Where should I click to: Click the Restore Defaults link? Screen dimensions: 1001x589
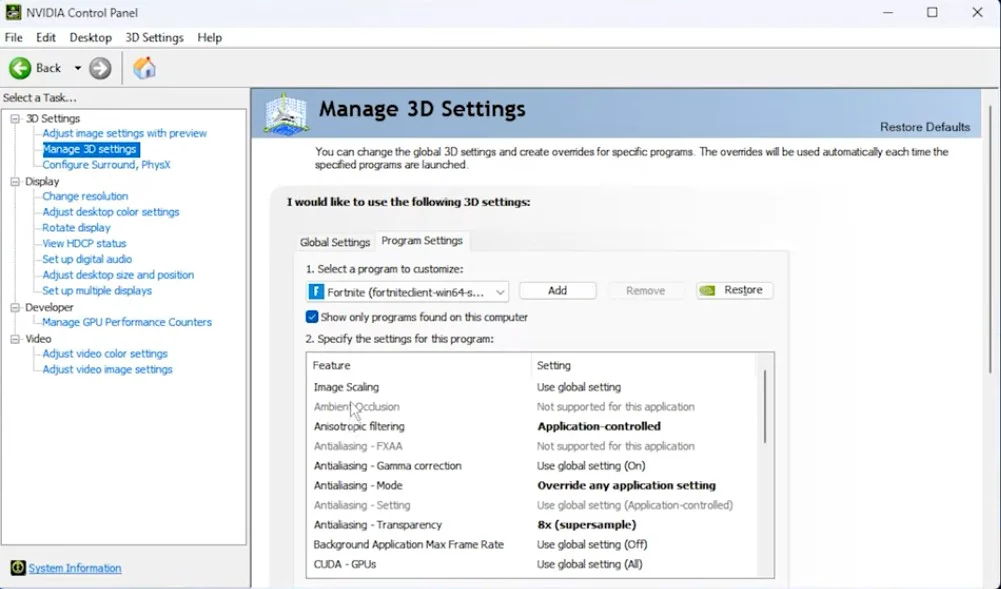(924, 127)
